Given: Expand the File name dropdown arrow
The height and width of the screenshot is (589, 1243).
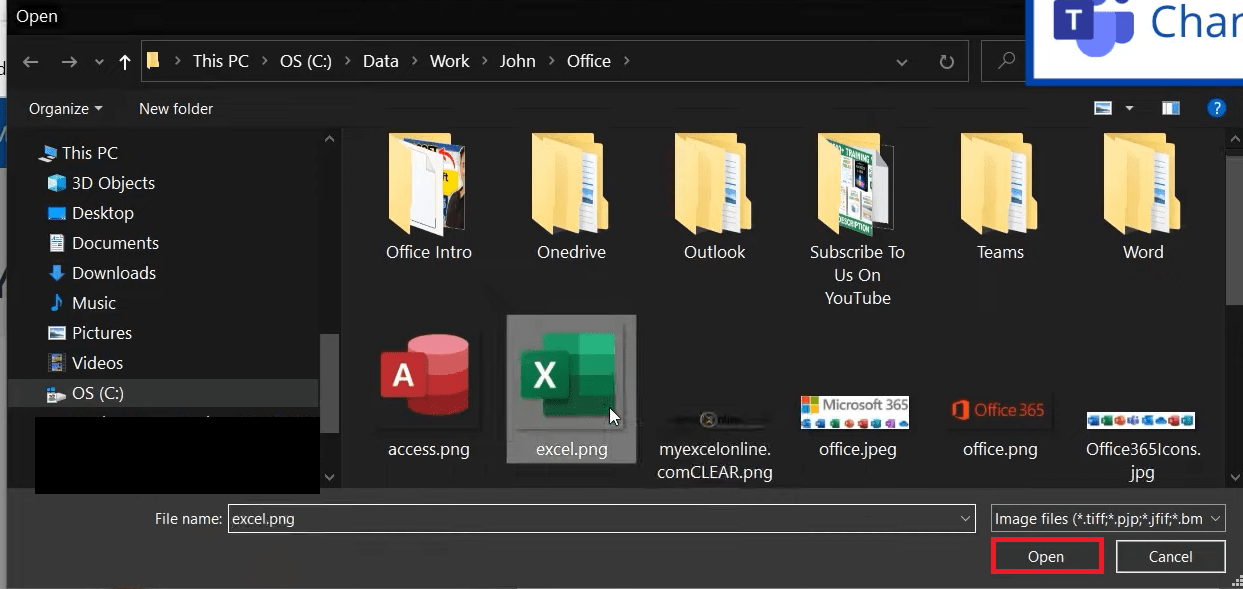Looking at the screenshot, I should click(x=966, y=519).
